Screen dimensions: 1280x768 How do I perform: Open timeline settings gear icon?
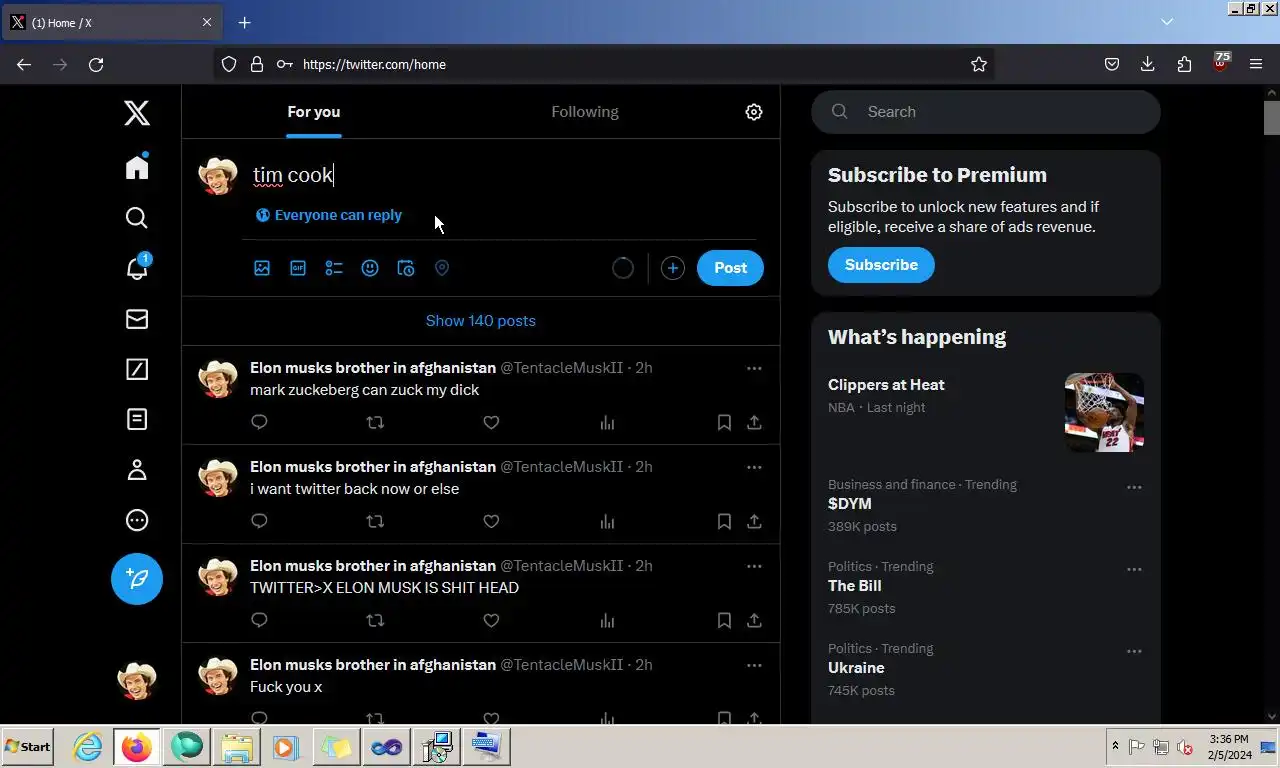pos(754,112)
